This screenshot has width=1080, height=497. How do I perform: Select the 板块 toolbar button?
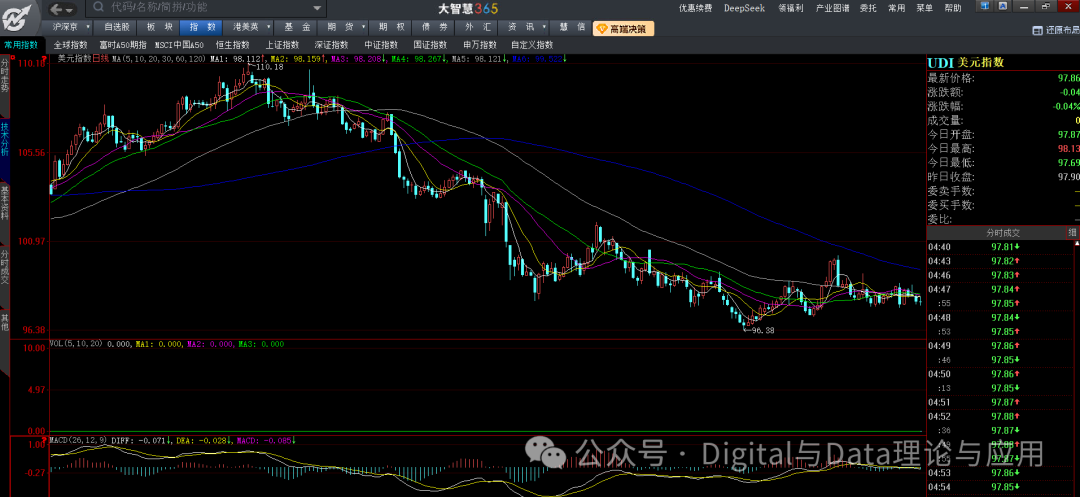click(x=159, y=28)
